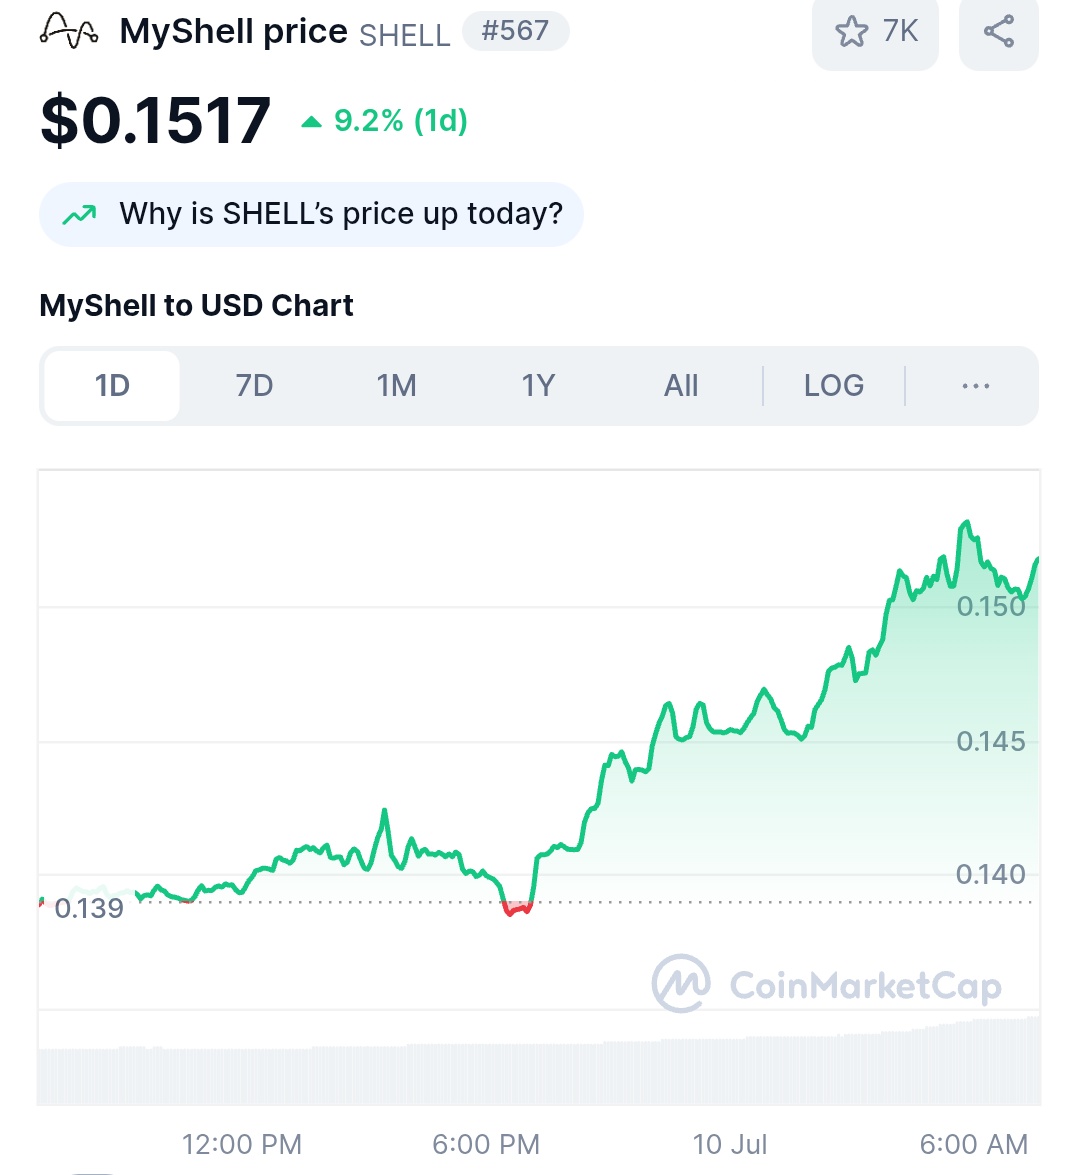1076x1175 pixels.
Task: Open "Why is SHELL's price up today?"
Action: (x=311, y=214)
